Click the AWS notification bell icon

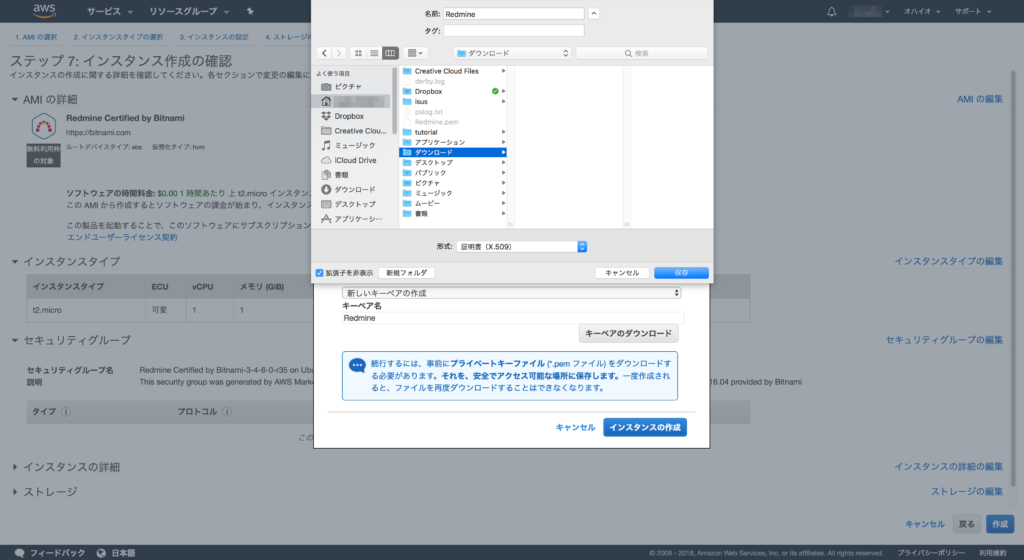pos(832,12)
